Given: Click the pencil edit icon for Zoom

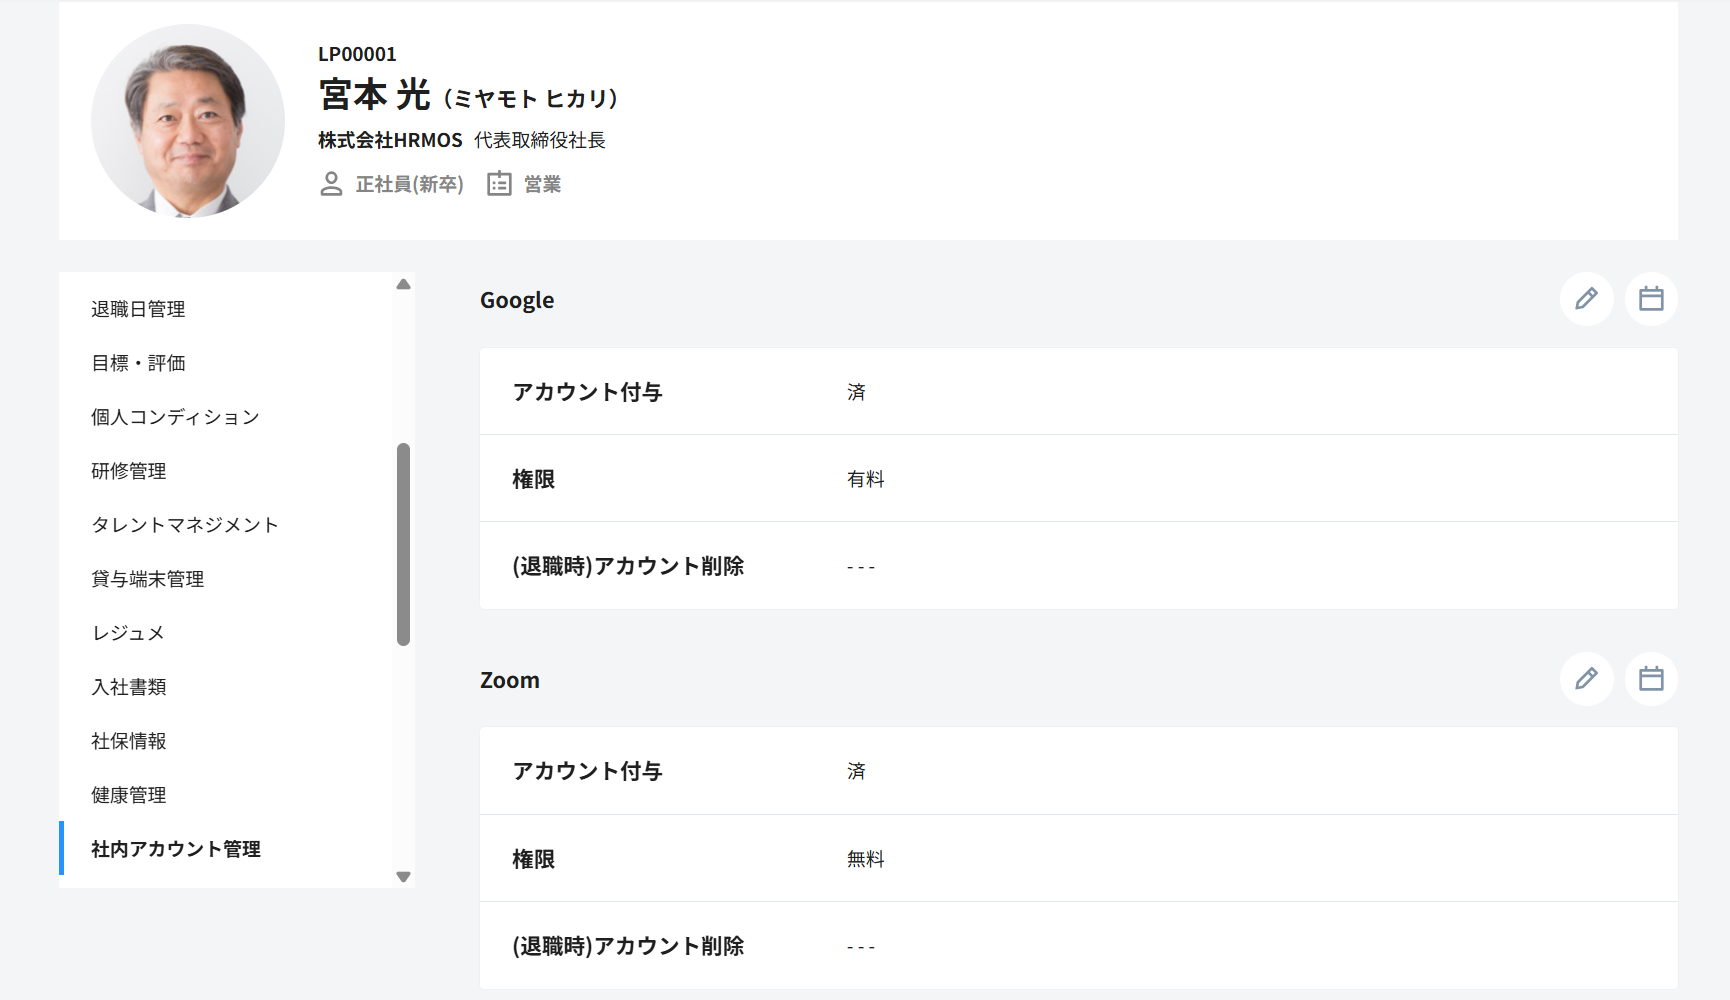Looking at the screenshot, I should point(1586,679).
